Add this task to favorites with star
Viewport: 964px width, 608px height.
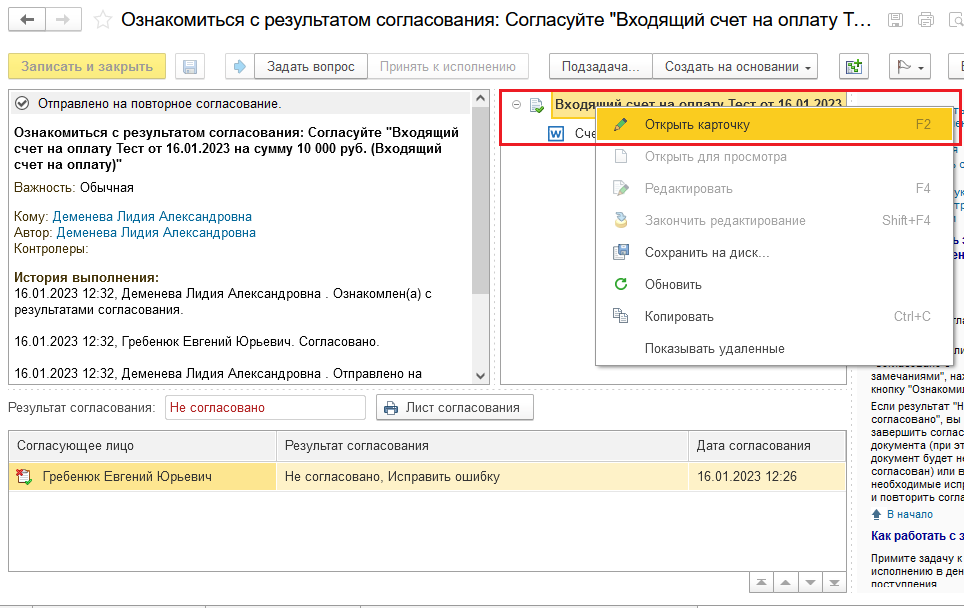click(x=100, y=20)
